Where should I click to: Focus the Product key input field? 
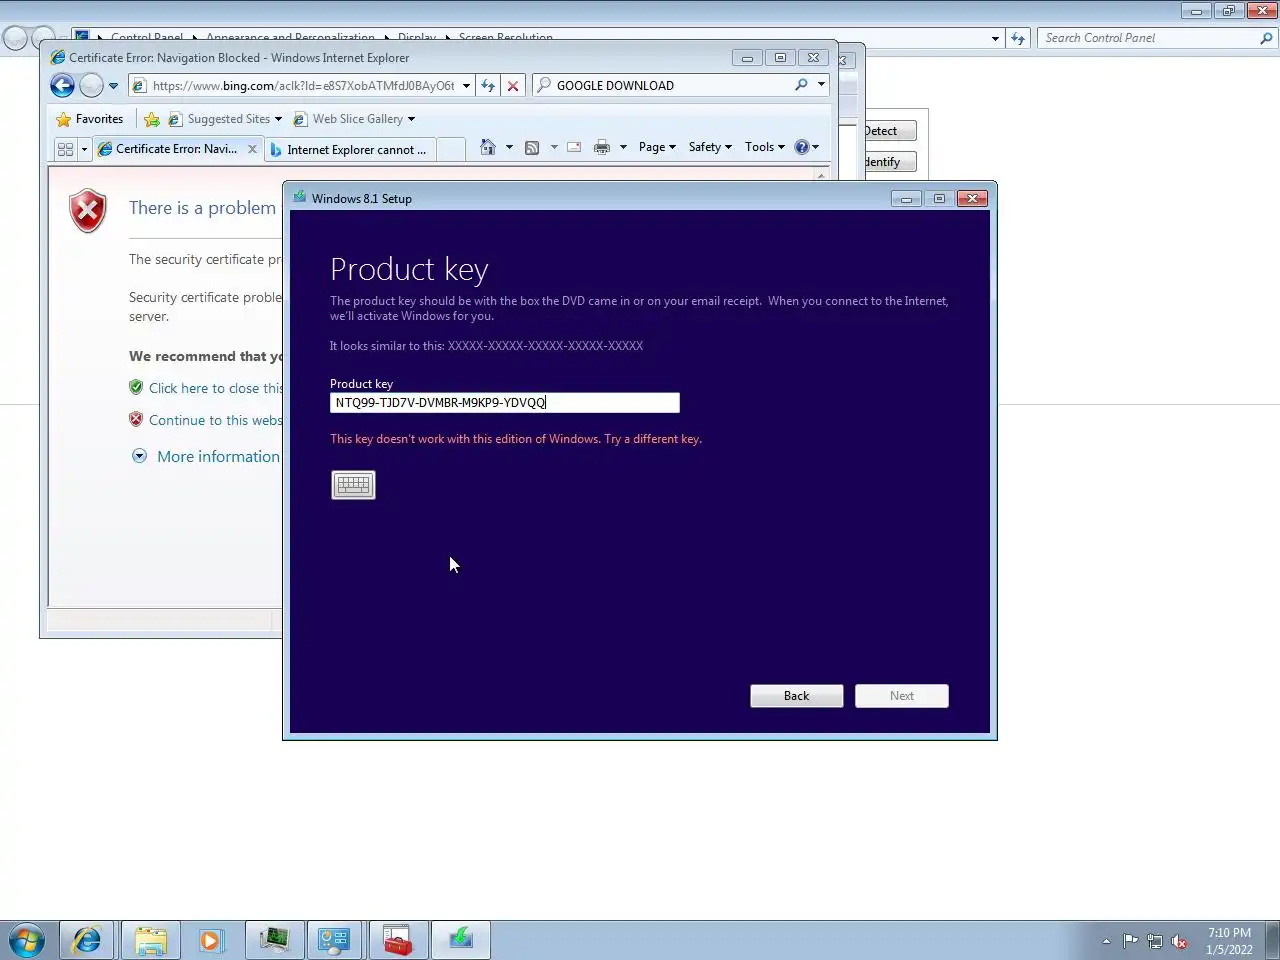click(505, 403)
